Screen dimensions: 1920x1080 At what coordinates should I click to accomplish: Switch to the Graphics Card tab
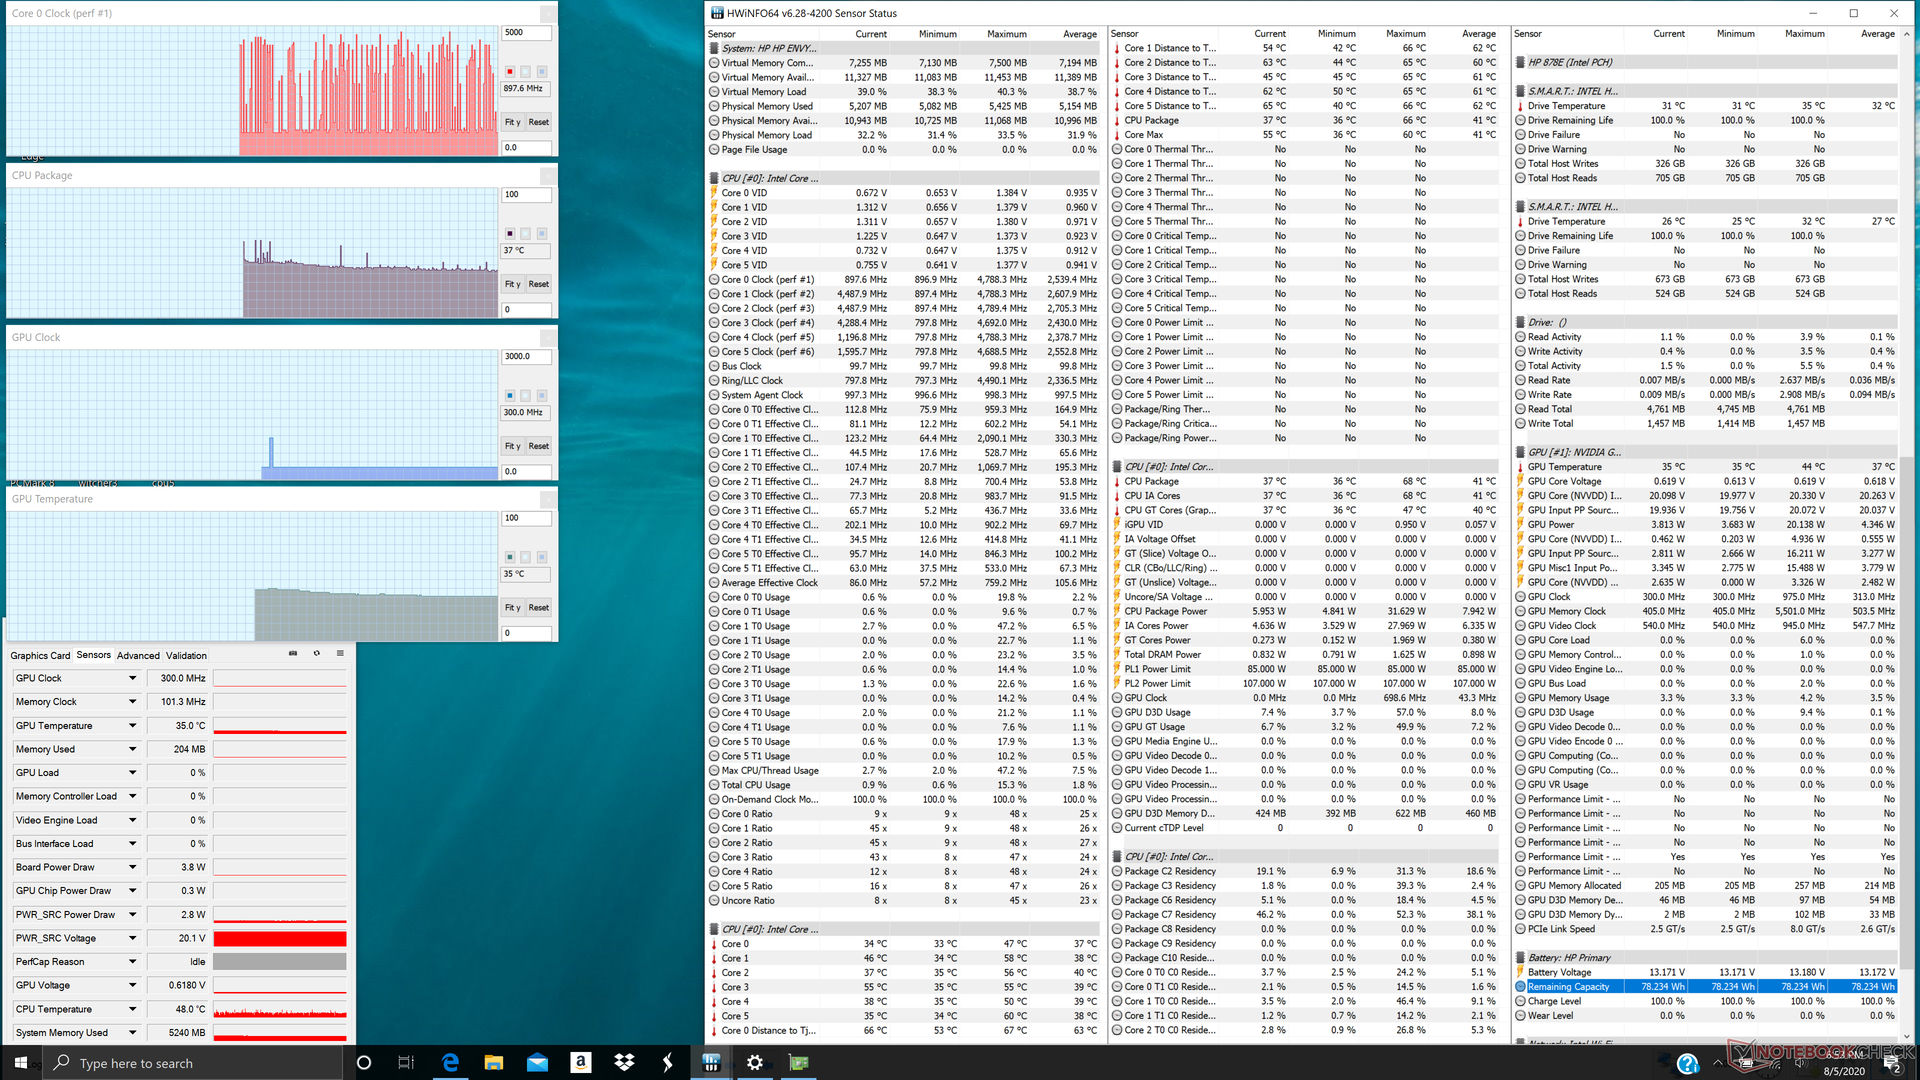click(x=40, y=656)
